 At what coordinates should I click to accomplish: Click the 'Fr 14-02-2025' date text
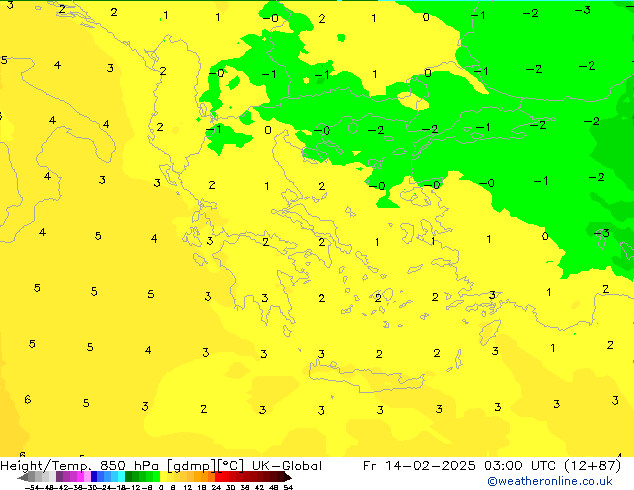(419, 466)
